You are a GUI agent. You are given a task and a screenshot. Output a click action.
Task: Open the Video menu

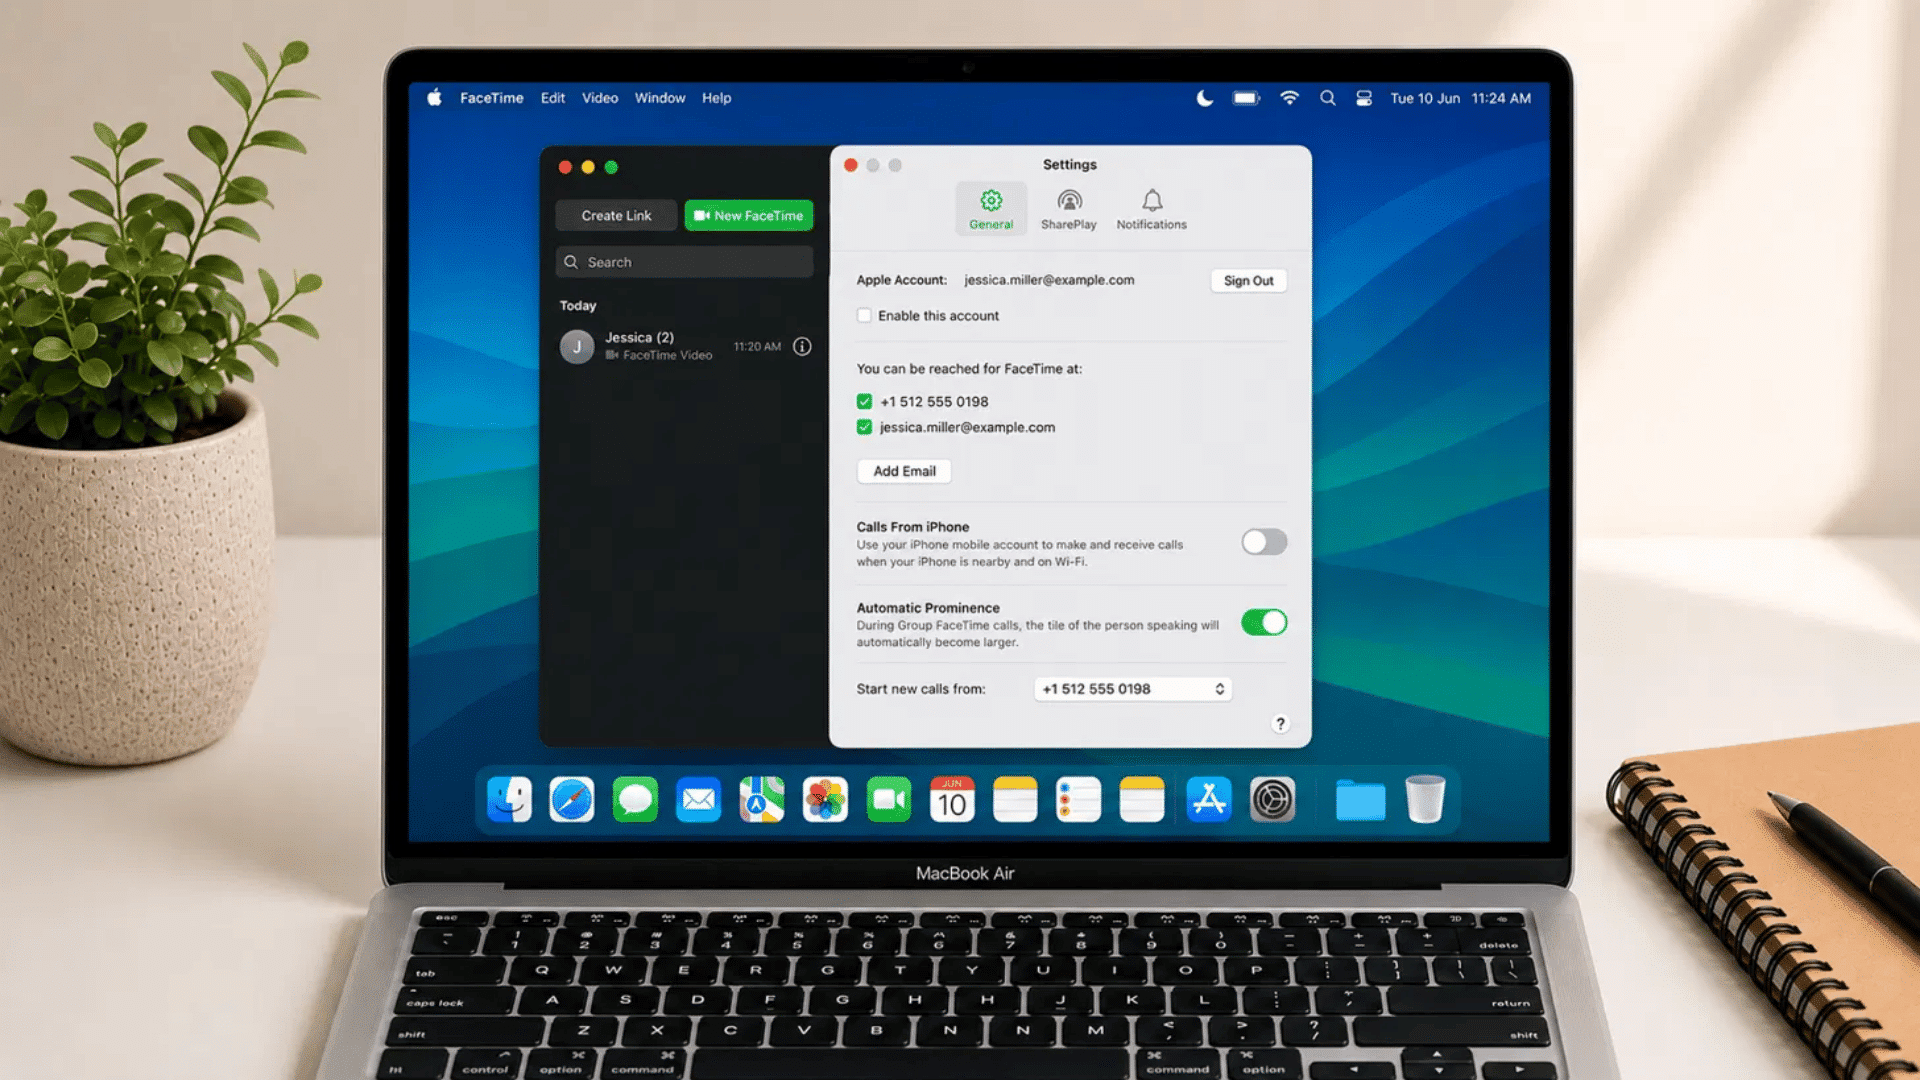pos(600,98)
